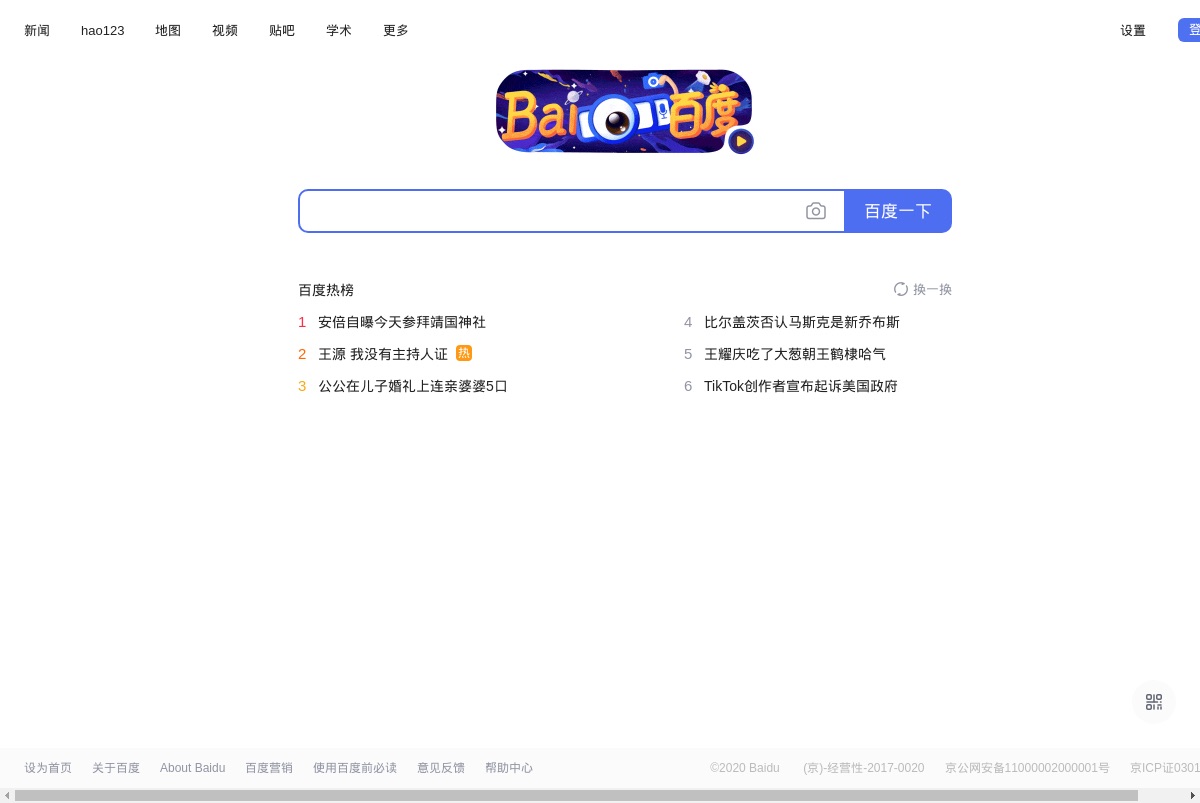Image resolution: width=1200 pixels, height=803 pixels.
Task: Open the QR code icon
Action: pyautogui.click(x=1154, y=702)
